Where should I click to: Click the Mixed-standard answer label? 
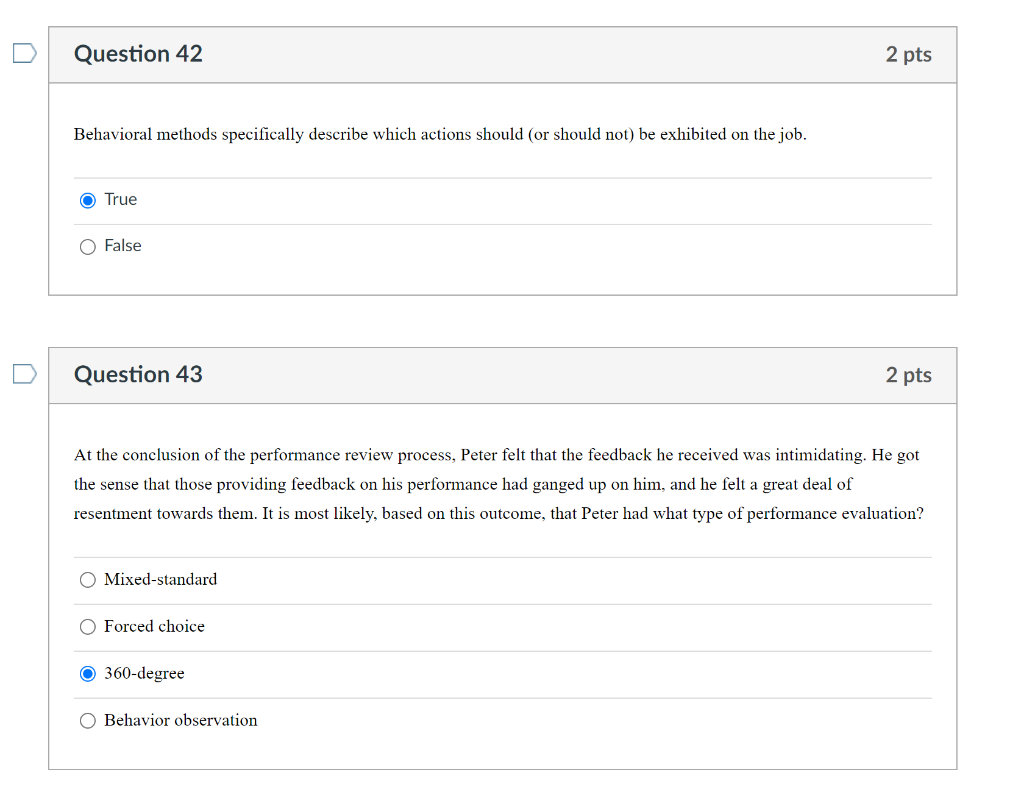click(x=160, y=580)
